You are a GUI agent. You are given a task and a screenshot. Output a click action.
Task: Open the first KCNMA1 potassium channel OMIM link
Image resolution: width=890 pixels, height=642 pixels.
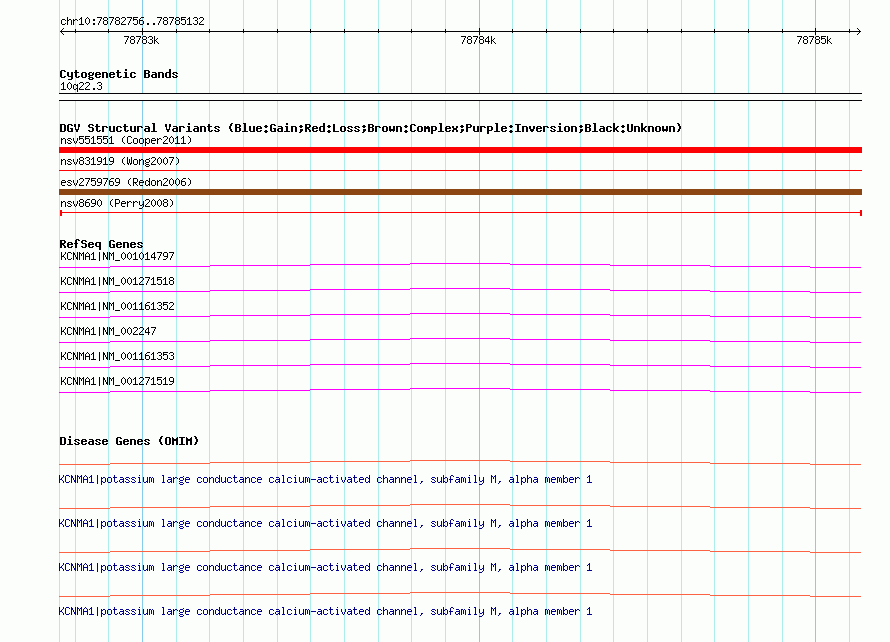[325, 480]
